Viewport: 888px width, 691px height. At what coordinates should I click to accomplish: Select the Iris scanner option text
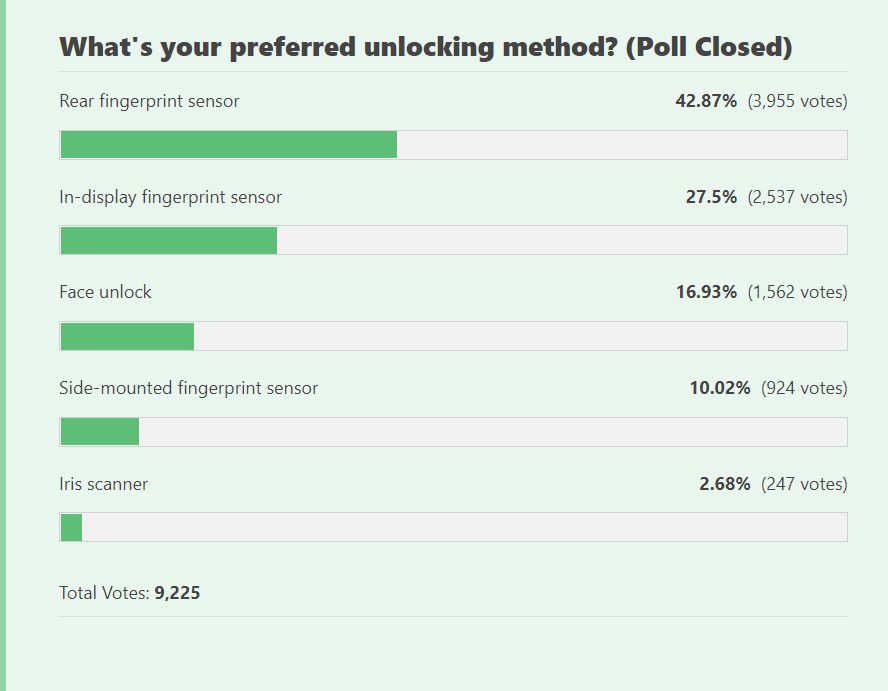click(x=103, y=484)
